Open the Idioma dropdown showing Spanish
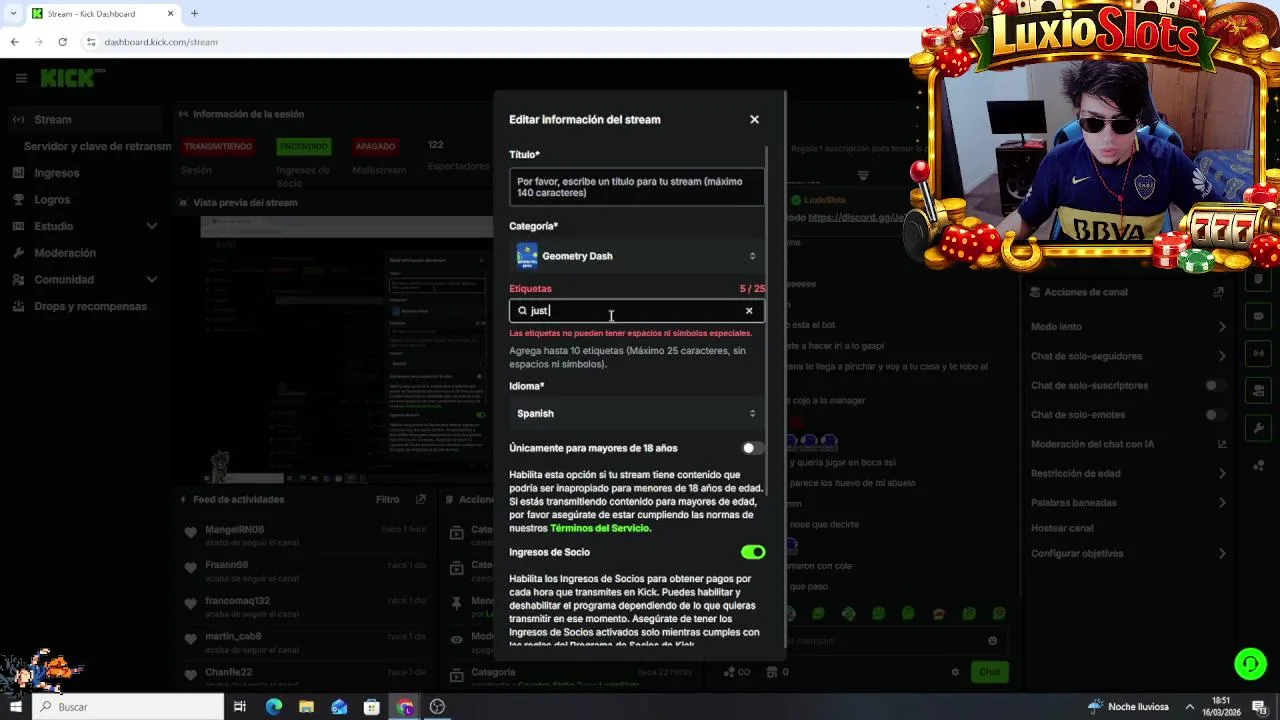 pyautogui.click(x=637, y=413)
